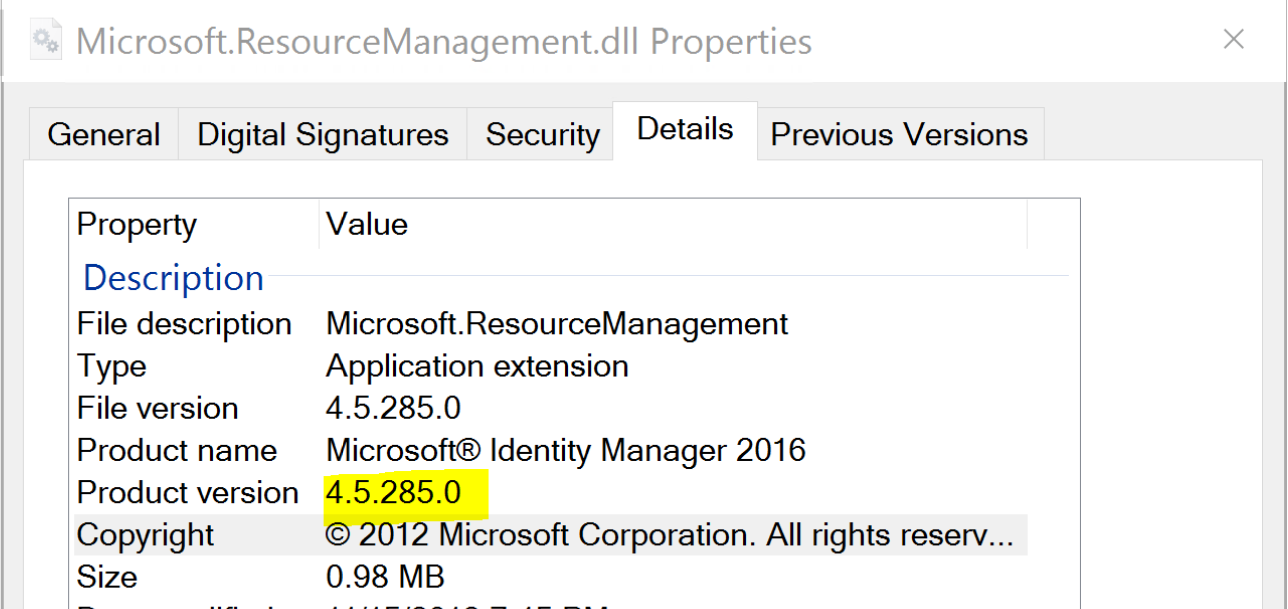
Task: Select the File description row
Action: point(184,323)
